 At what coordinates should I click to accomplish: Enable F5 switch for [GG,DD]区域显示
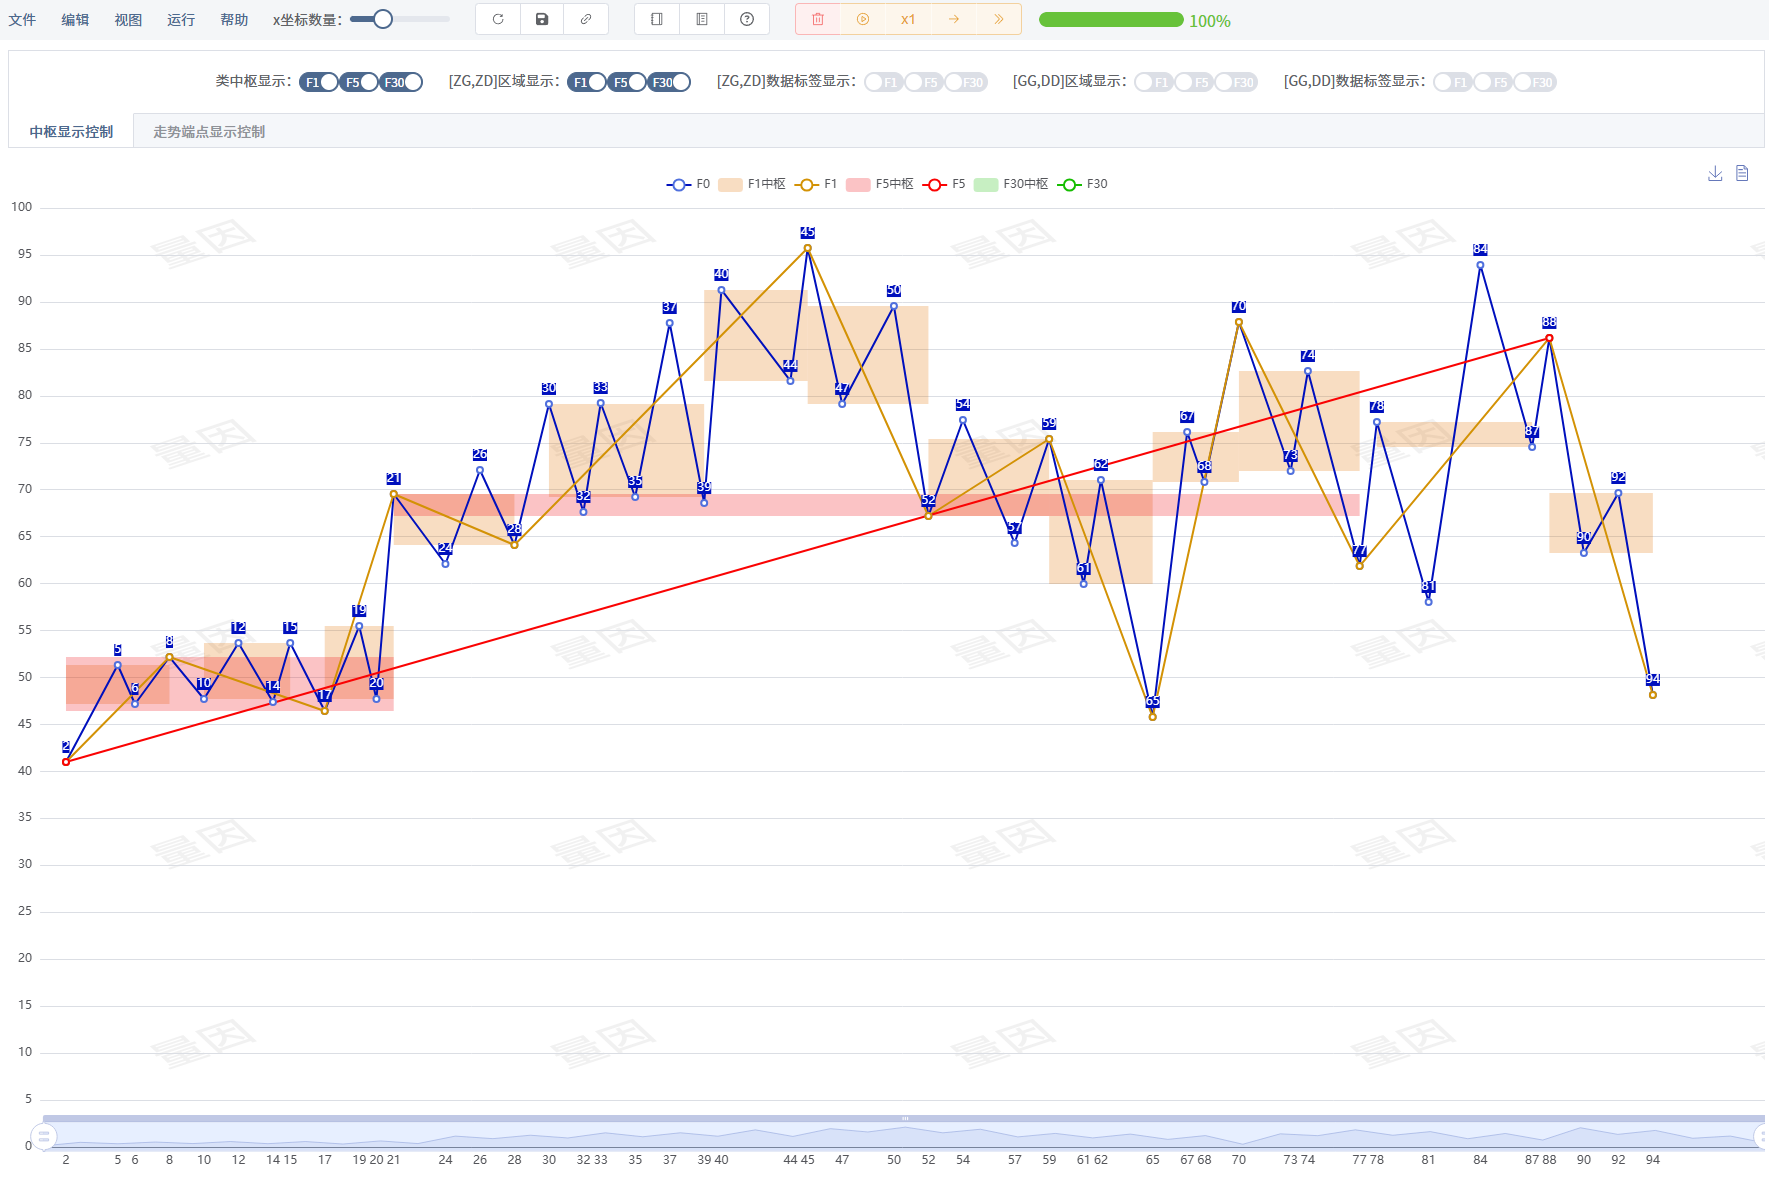[1193, 82]
